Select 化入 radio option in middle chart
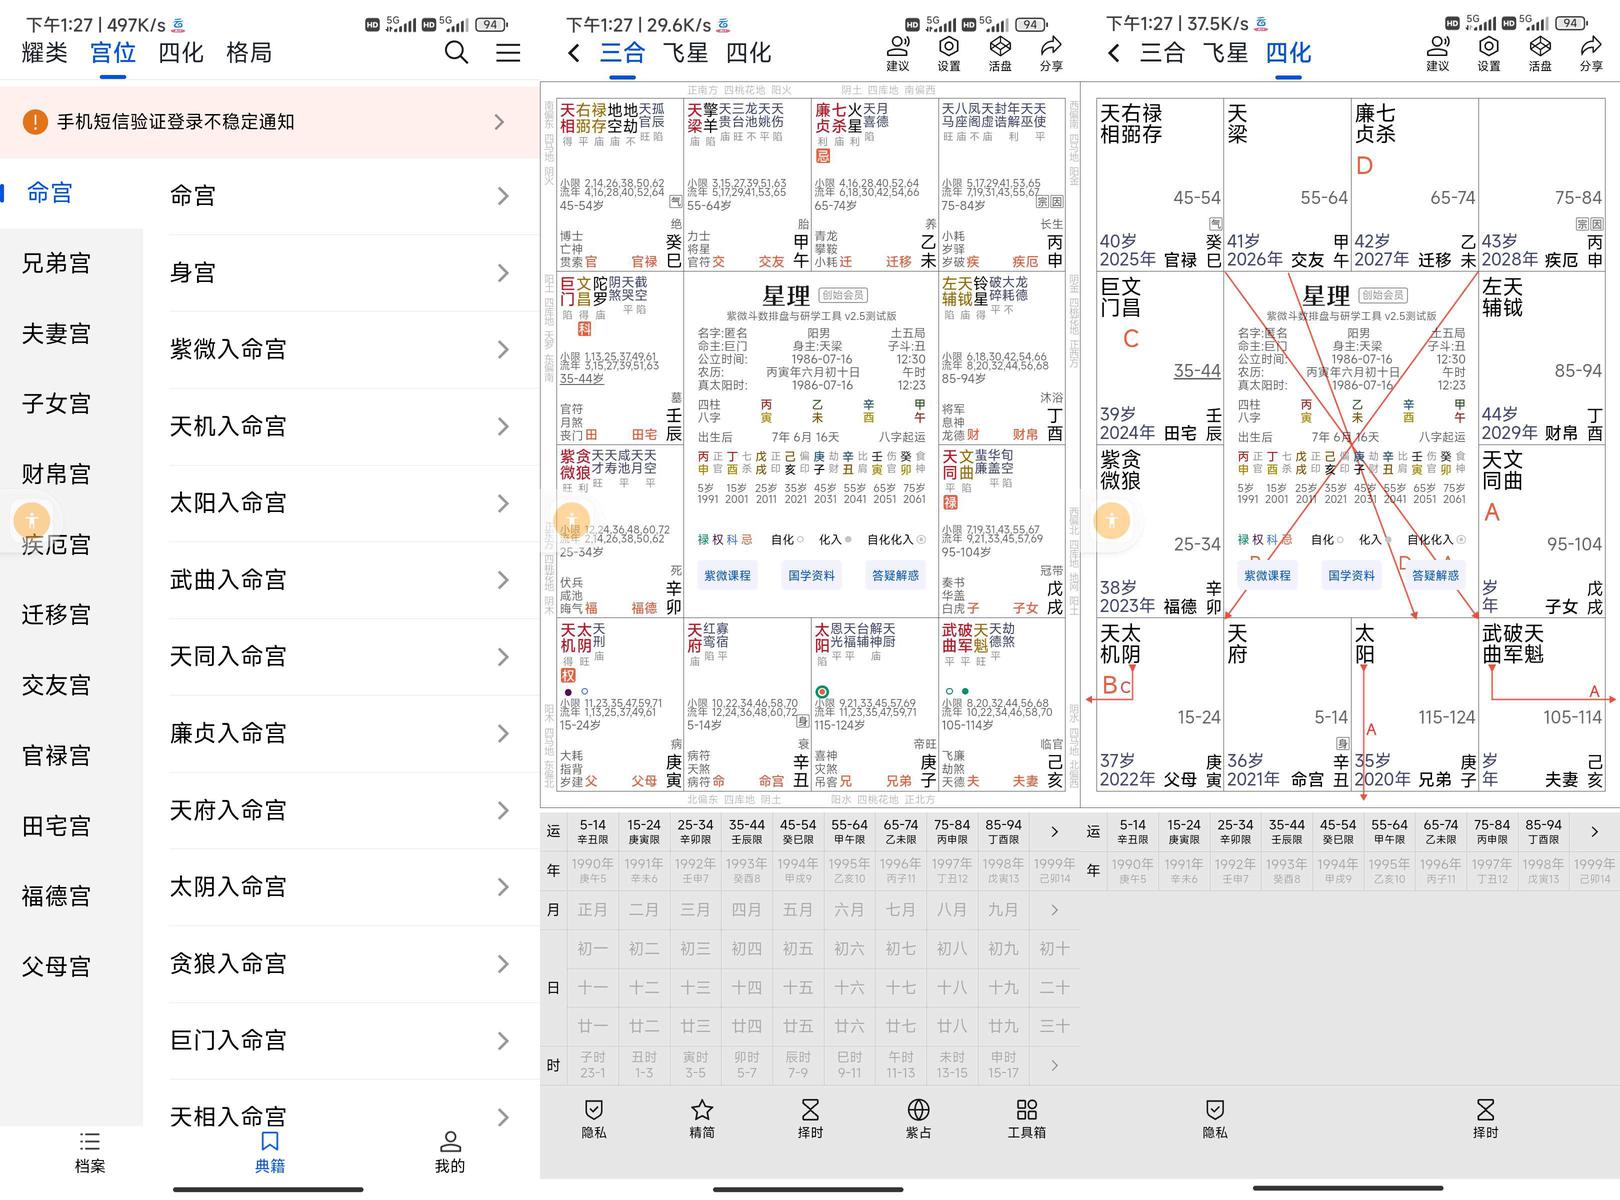 [835, 540]
